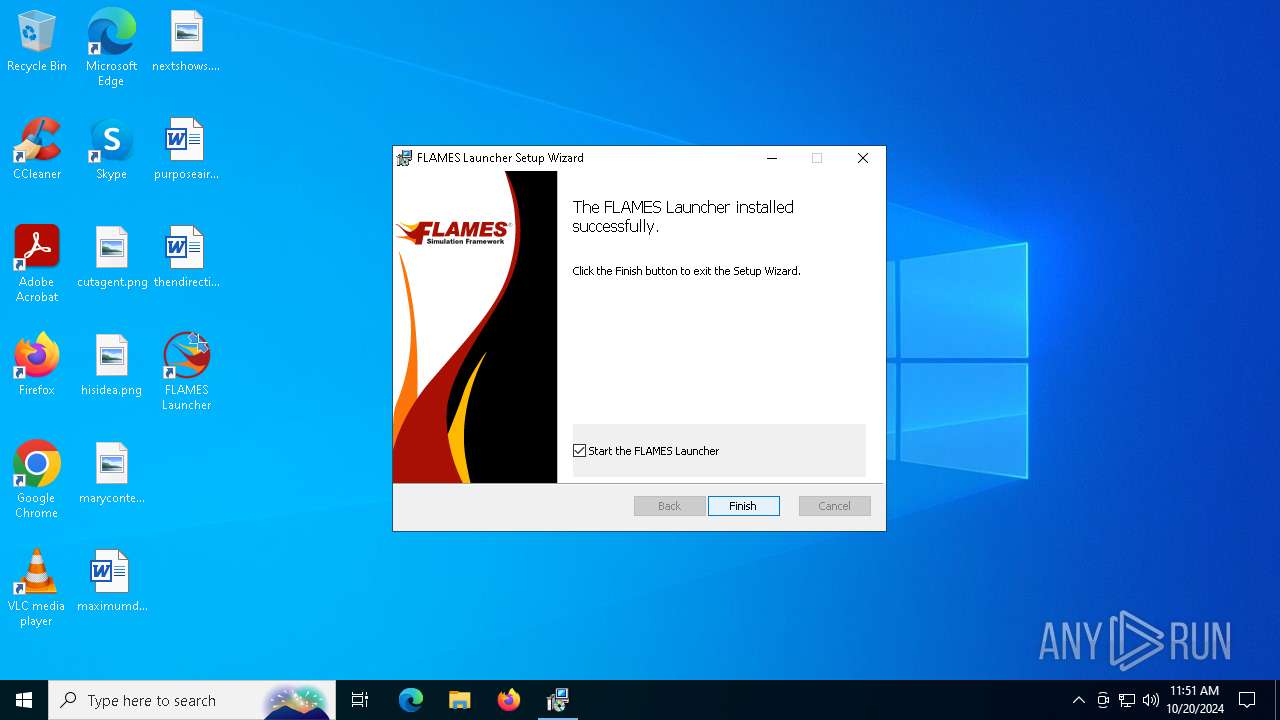Image resolution: width=1280 pixels, height=720 pixels.
Task: Click the installer taskbar icon
Action: tap(558, 700)
